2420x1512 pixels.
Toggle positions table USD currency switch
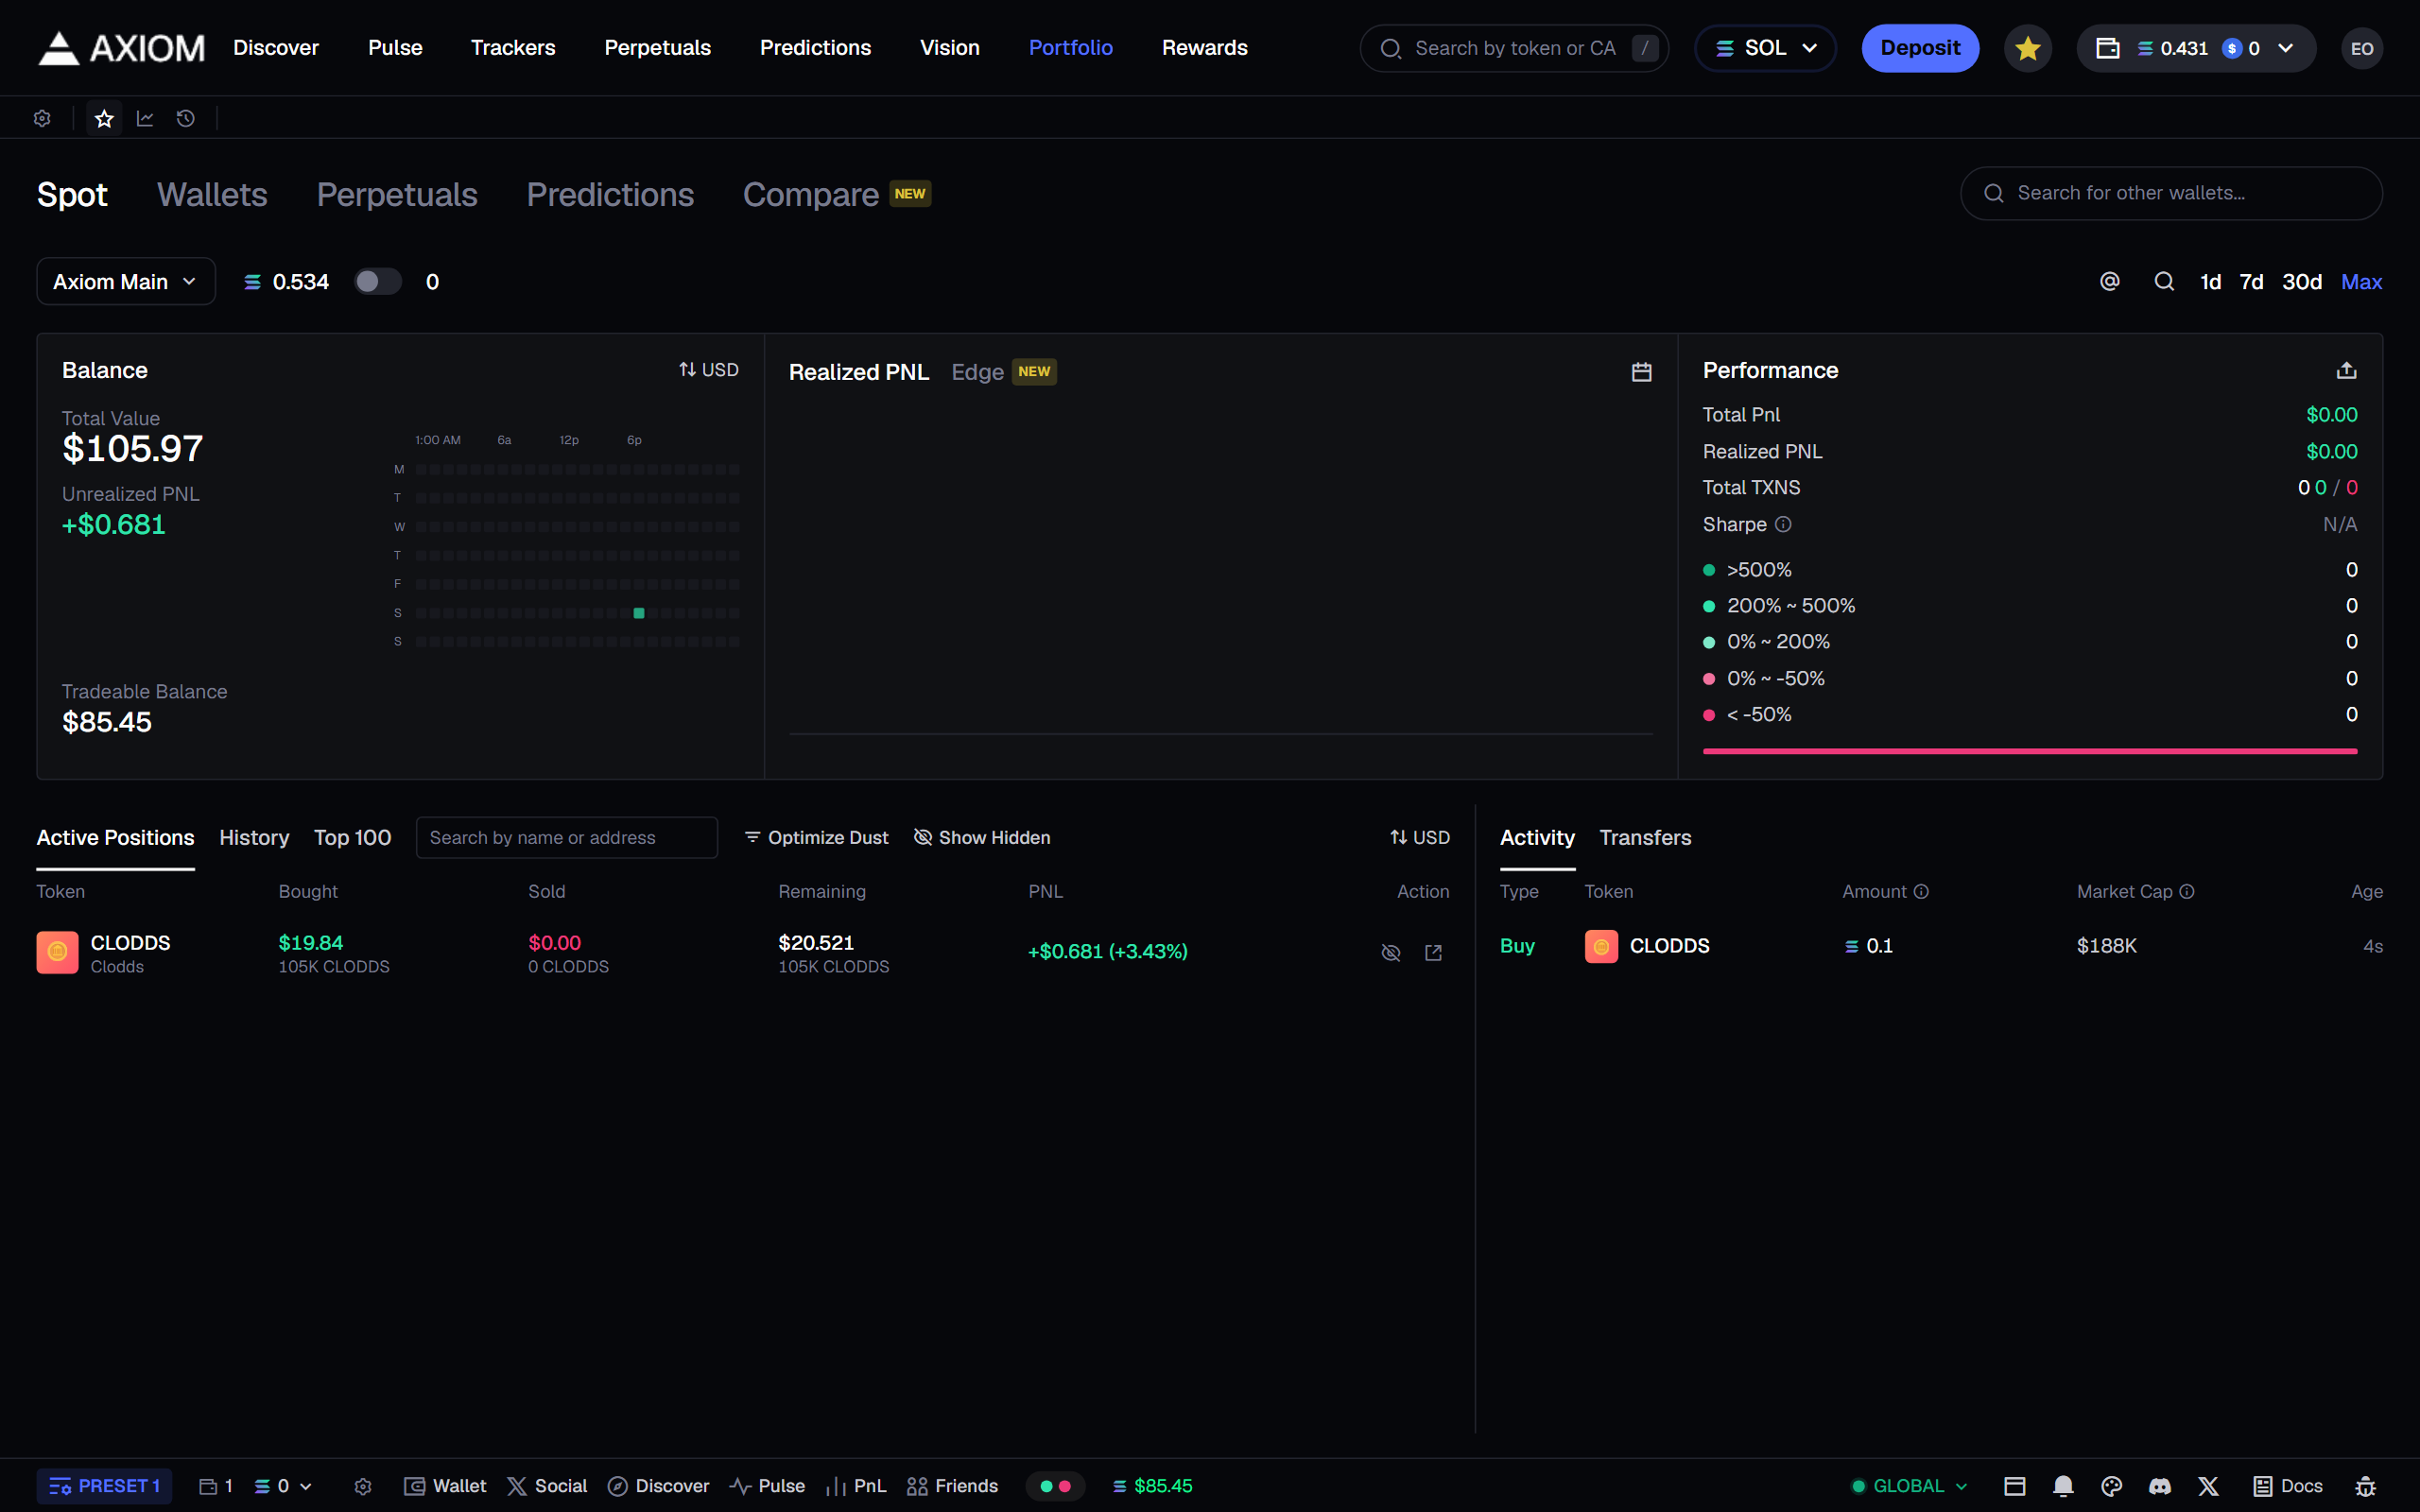(1419, 837)
